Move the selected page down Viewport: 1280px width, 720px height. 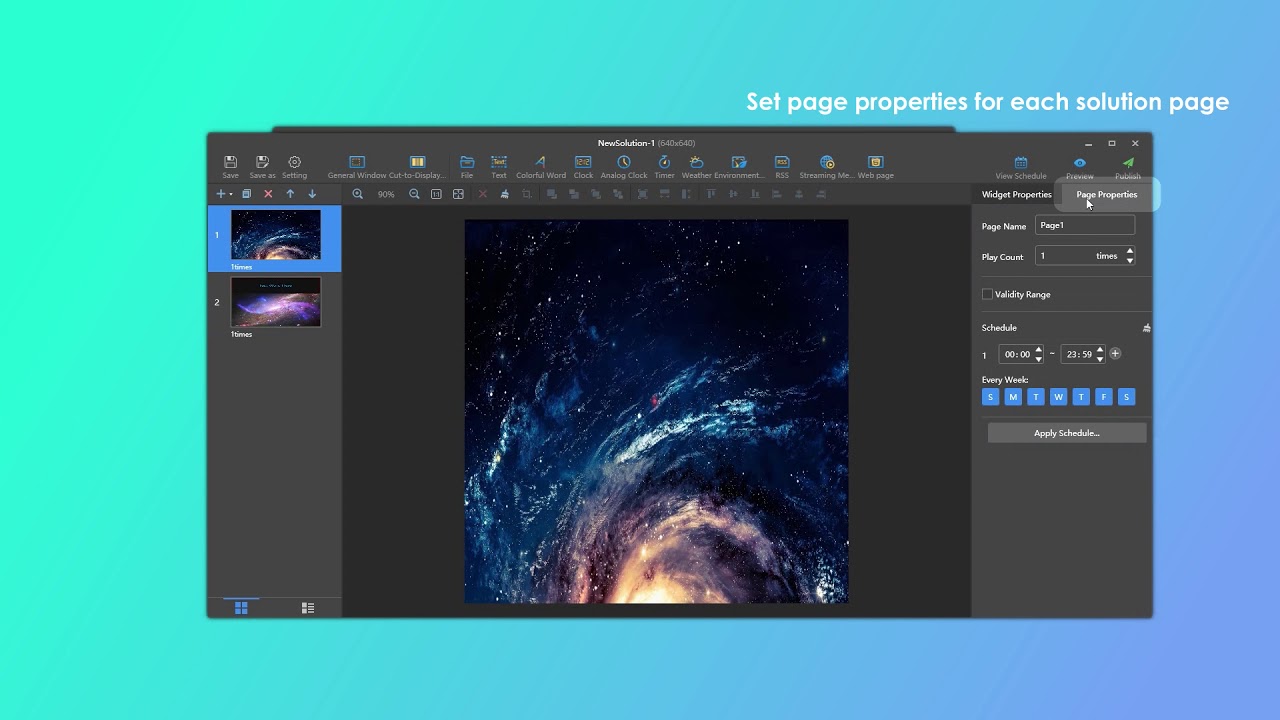tap(312, 194)
